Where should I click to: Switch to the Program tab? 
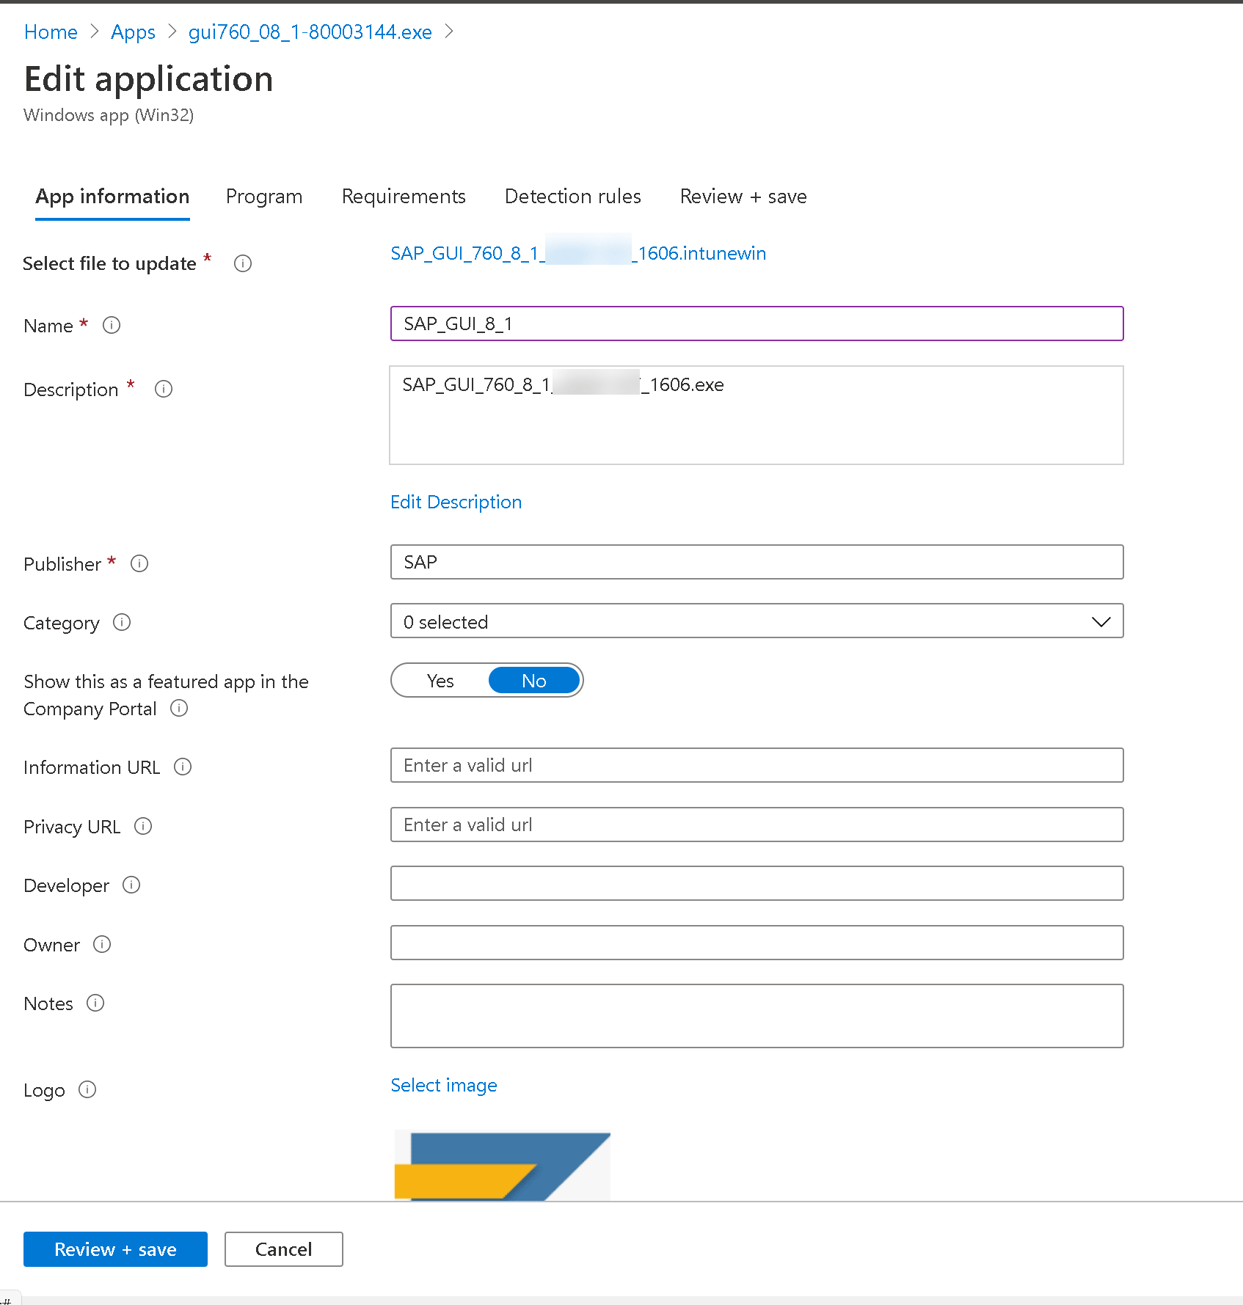pyautogui.click(x=264, y=196)
